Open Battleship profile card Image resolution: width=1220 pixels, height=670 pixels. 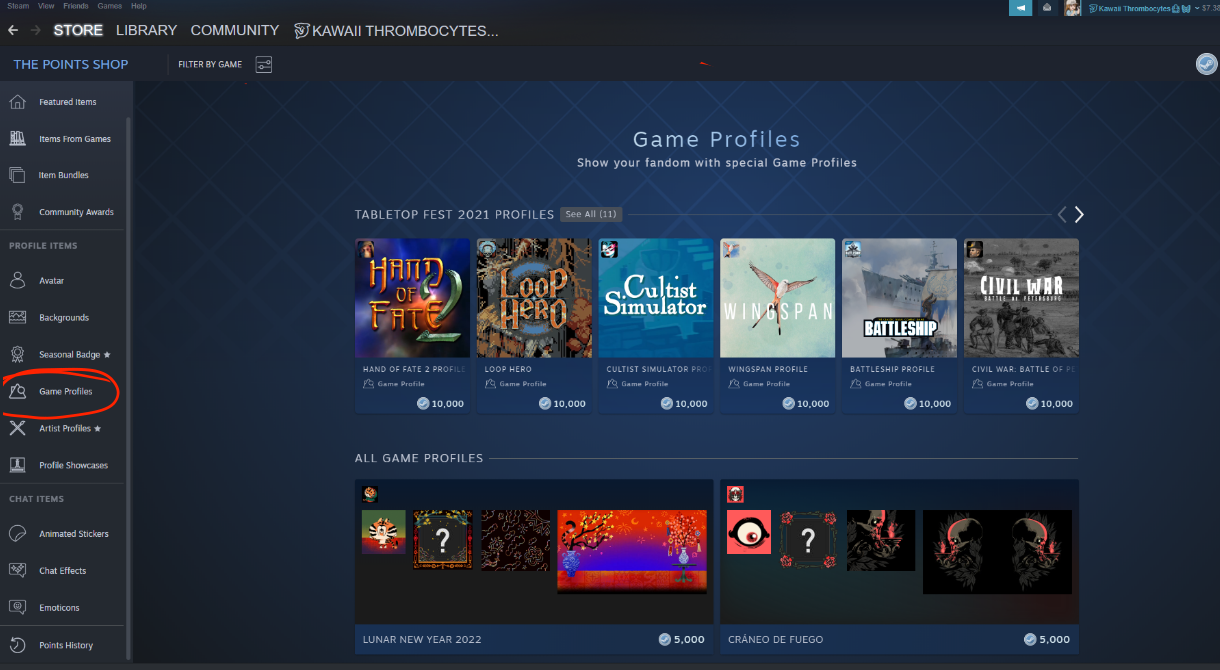point(900,326)
